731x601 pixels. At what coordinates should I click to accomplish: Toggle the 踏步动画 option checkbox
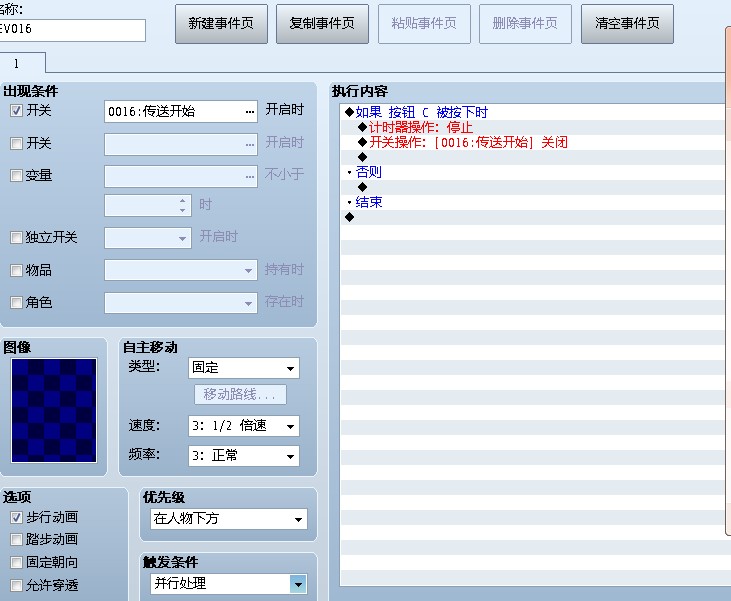point(16,539)
